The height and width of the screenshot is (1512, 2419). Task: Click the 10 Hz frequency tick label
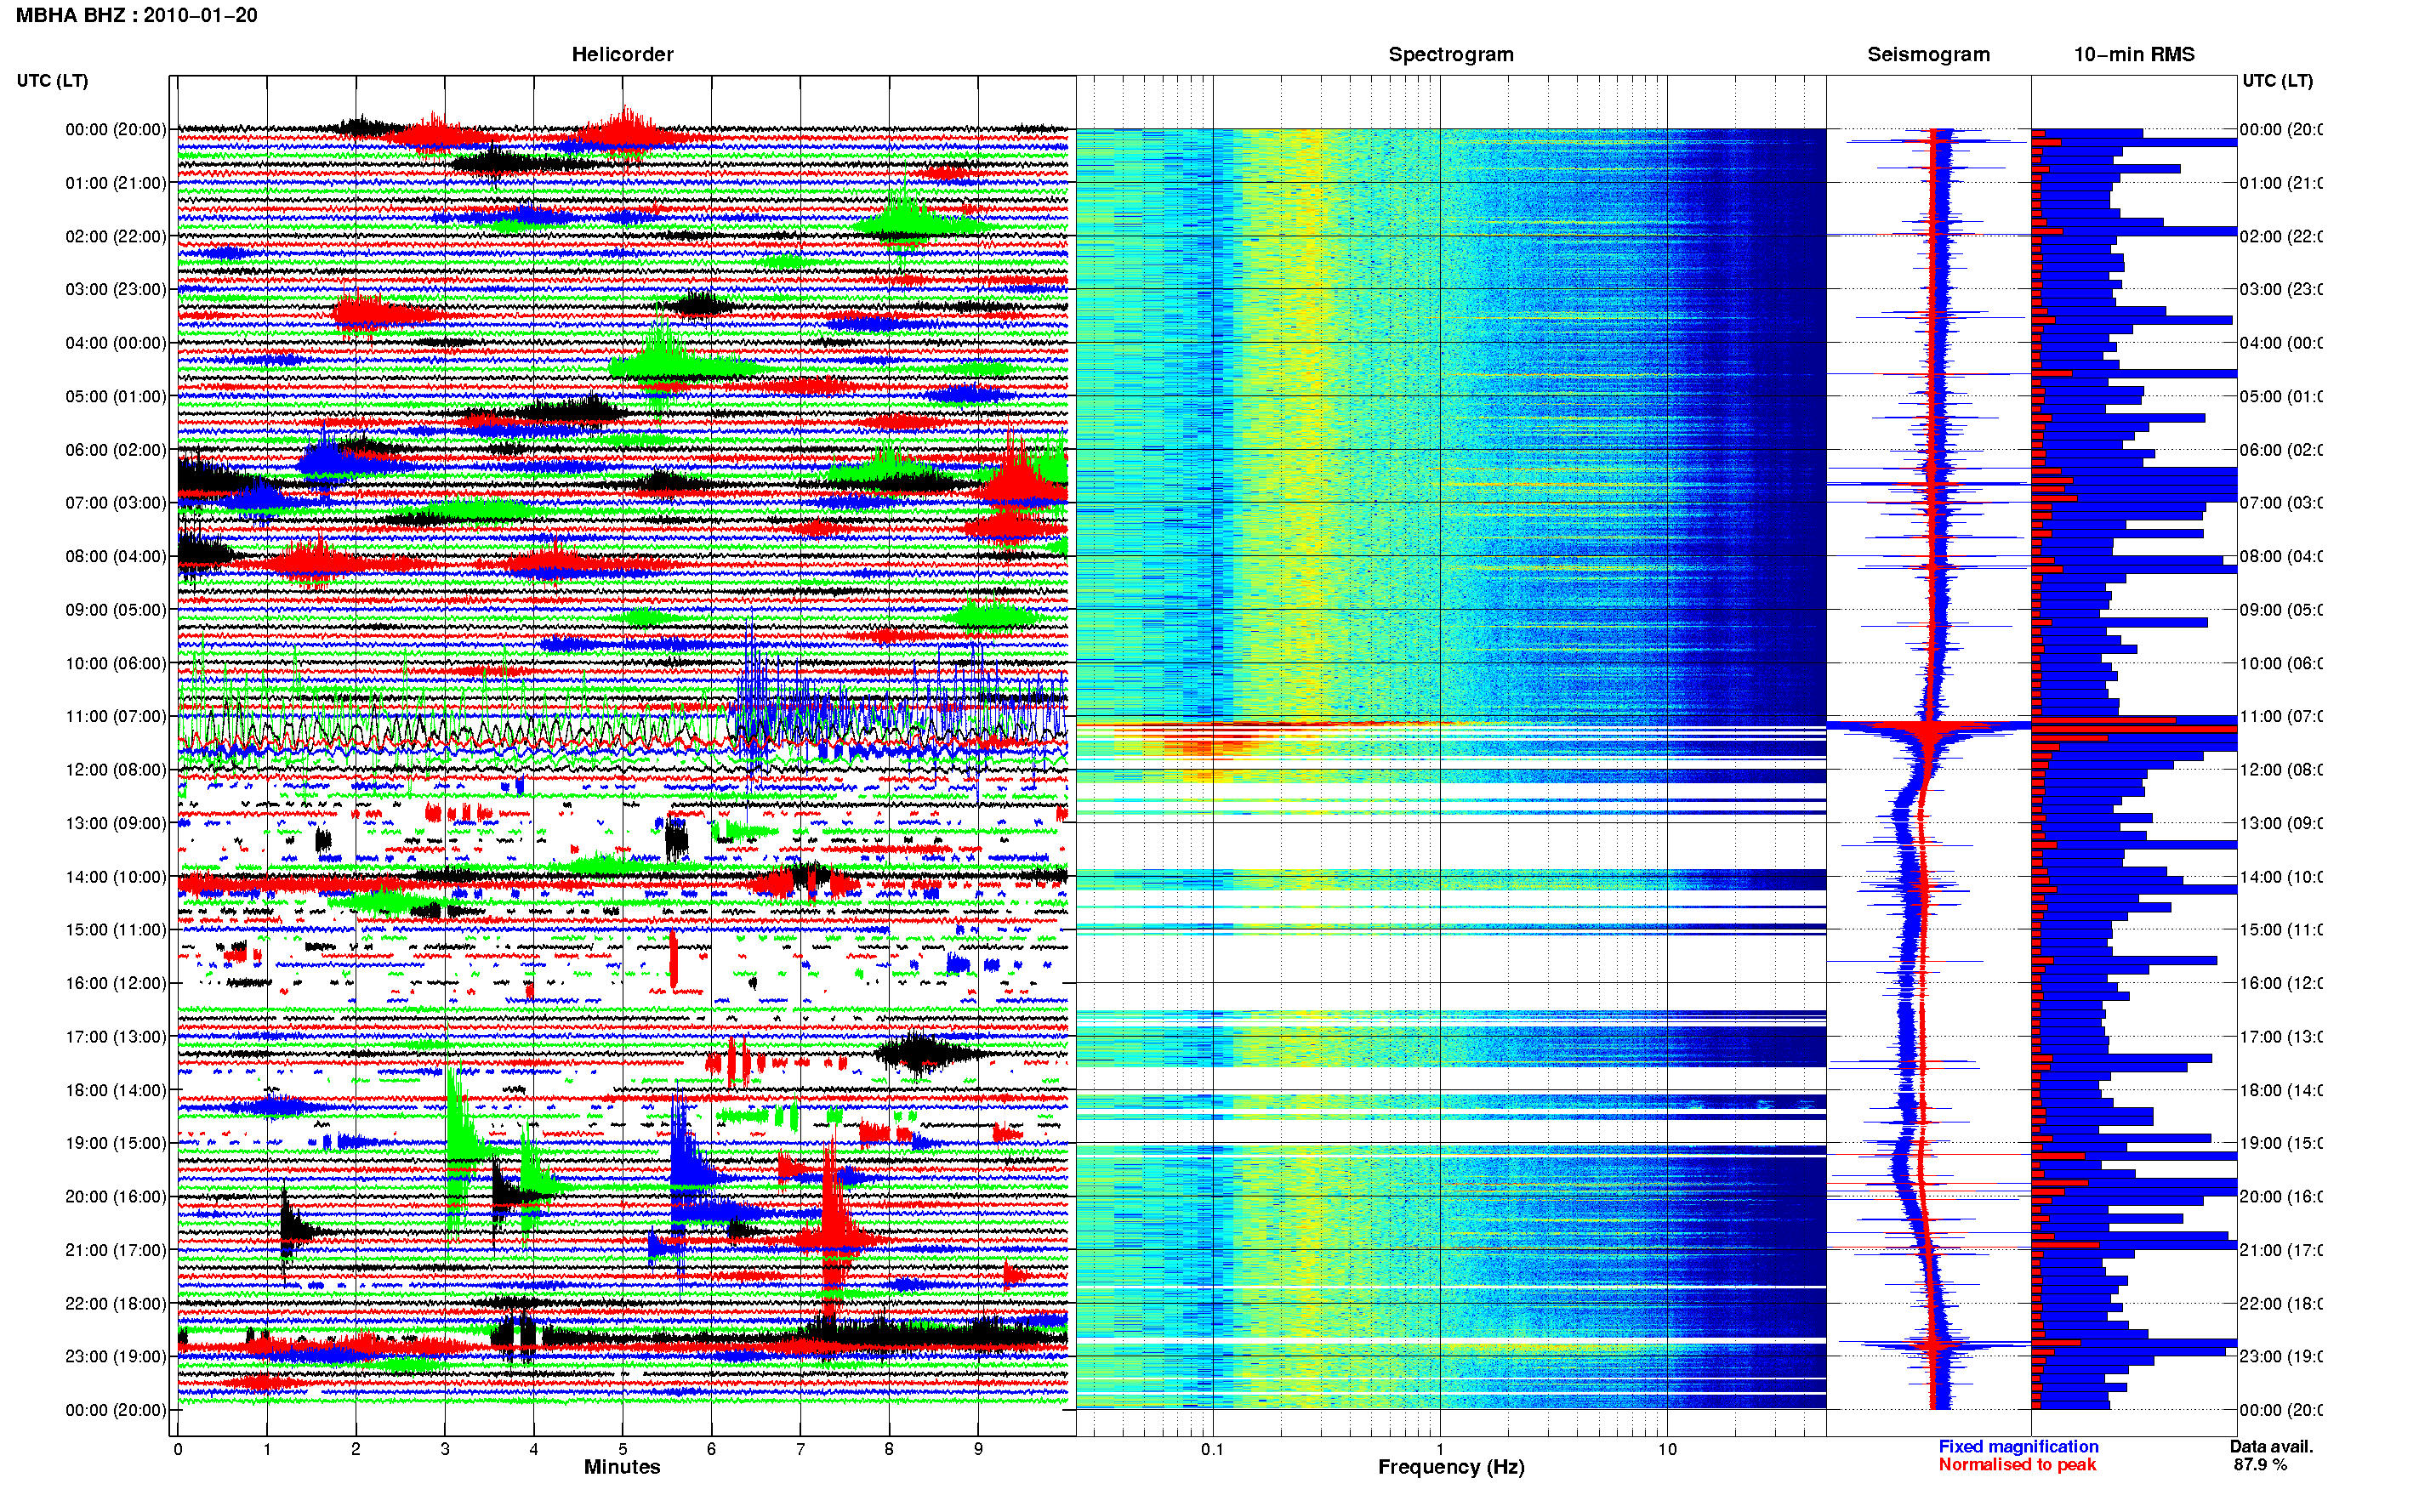(1667, 1448)
